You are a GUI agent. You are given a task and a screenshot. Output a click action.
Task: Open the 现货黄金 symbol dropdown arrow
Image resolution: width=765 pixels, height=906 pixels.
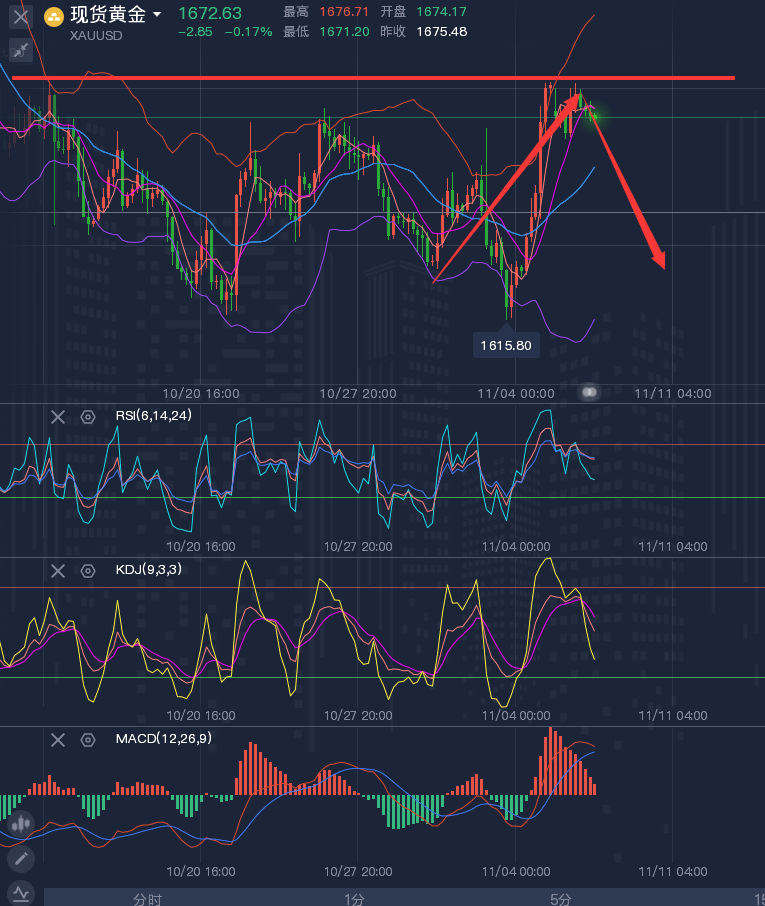157,14
